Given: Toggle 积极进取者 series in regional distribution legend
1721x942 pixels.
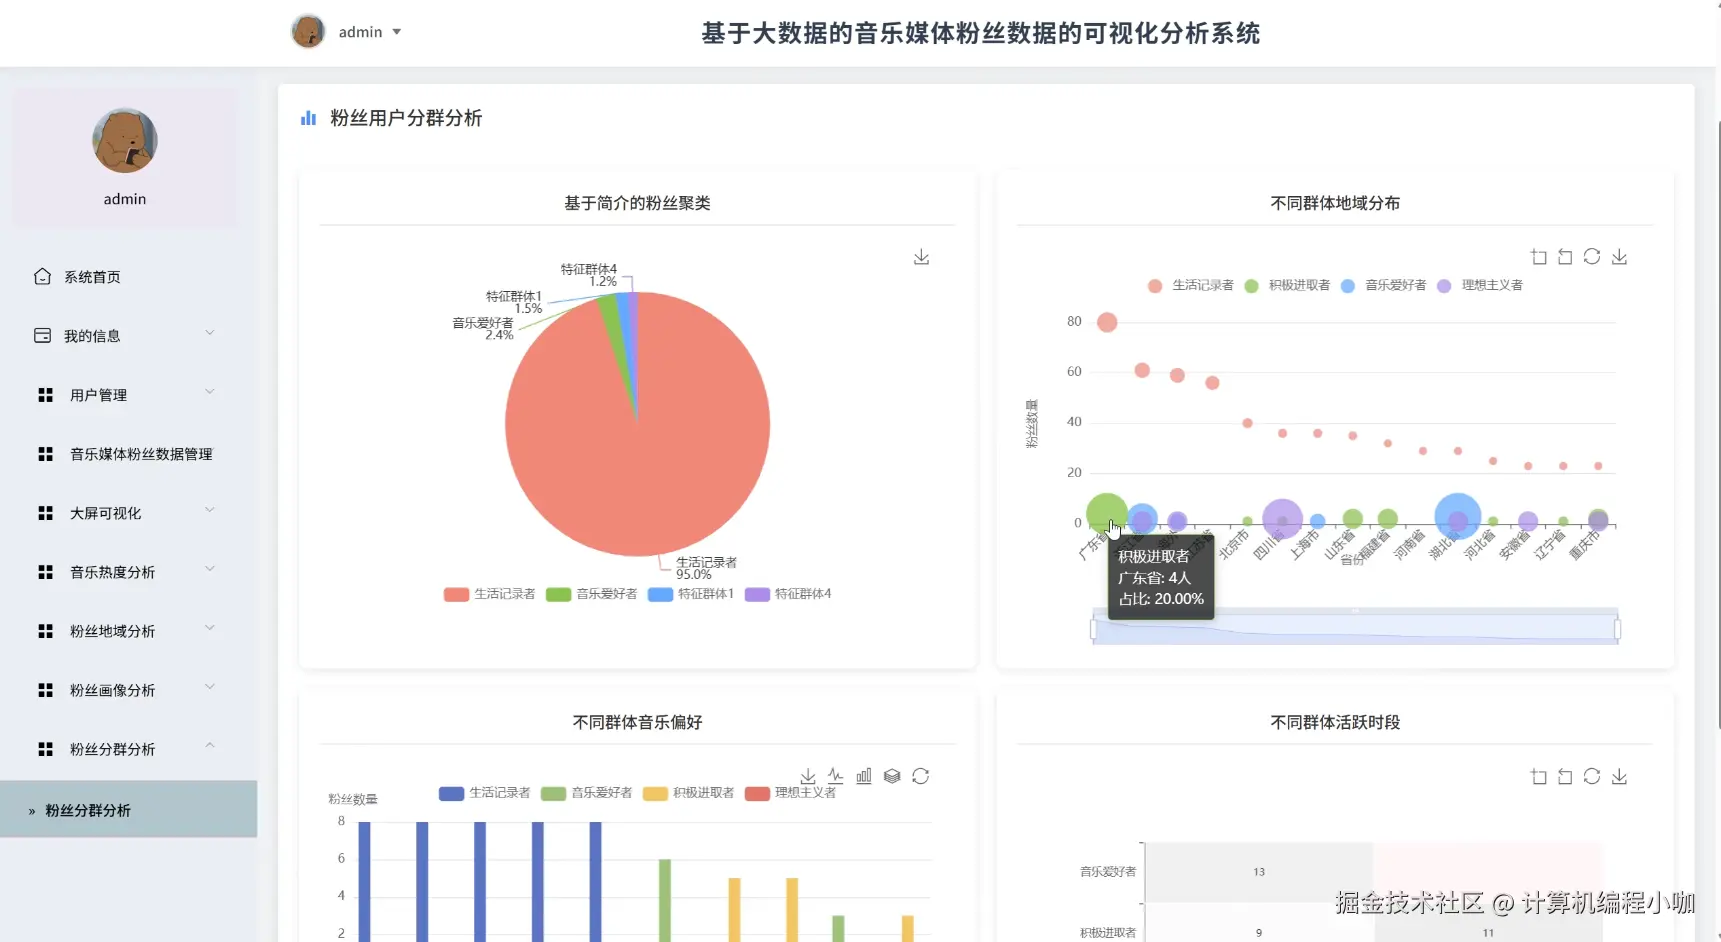Looking at the screenshot, I should click(1288, 285).
